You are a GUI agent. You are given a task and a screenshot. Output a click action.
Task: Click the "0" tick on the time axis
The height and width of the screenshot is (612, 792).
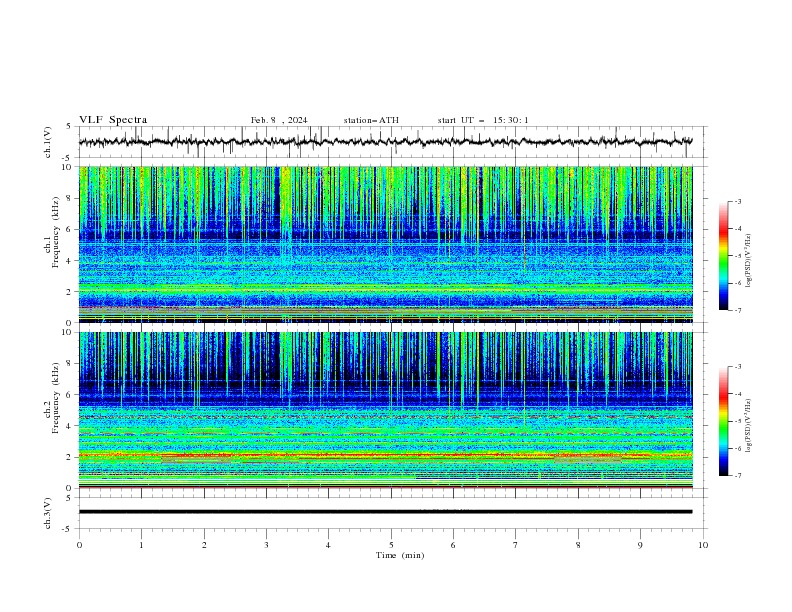79,545
